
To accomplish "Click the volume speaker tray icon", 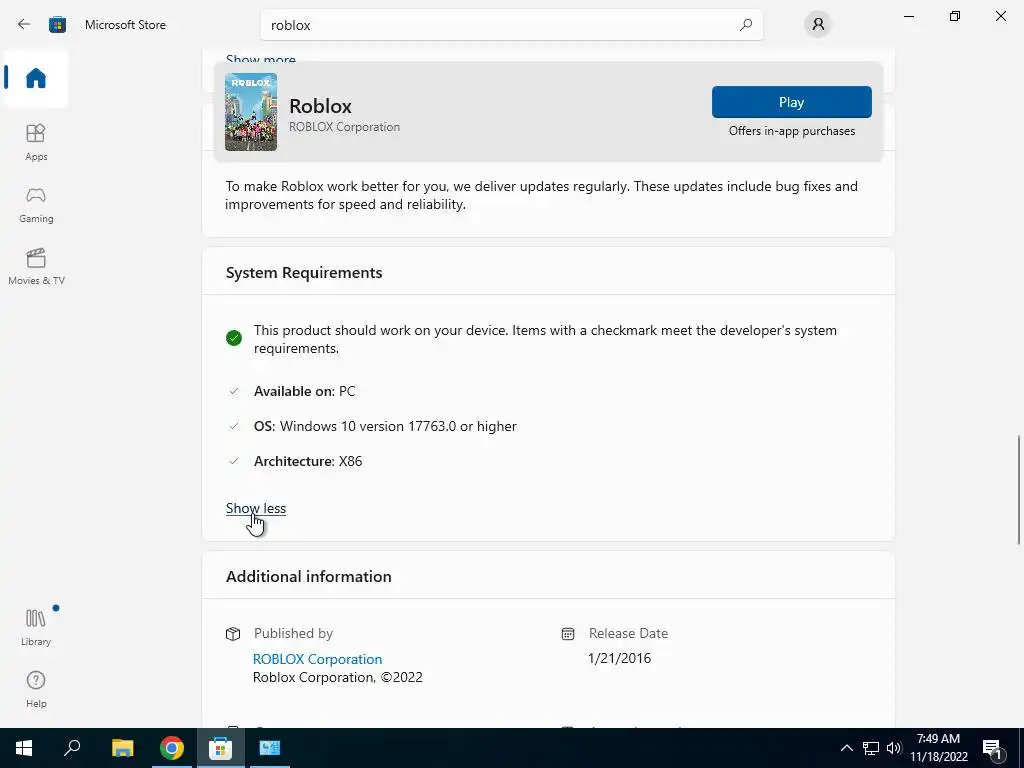I will [x=894, y=748].
